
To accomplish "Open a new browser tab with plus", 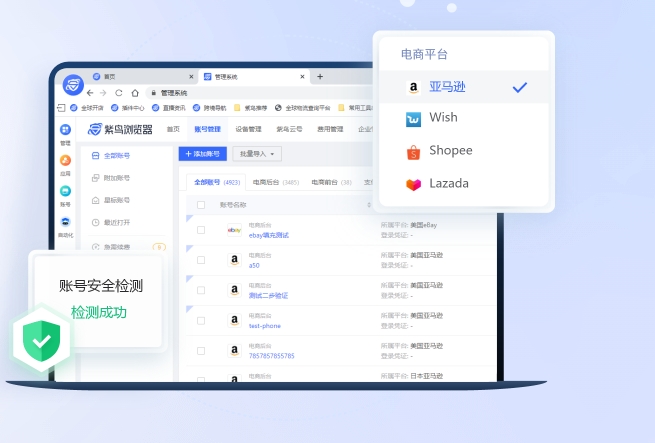I will (x=320, y=76).
